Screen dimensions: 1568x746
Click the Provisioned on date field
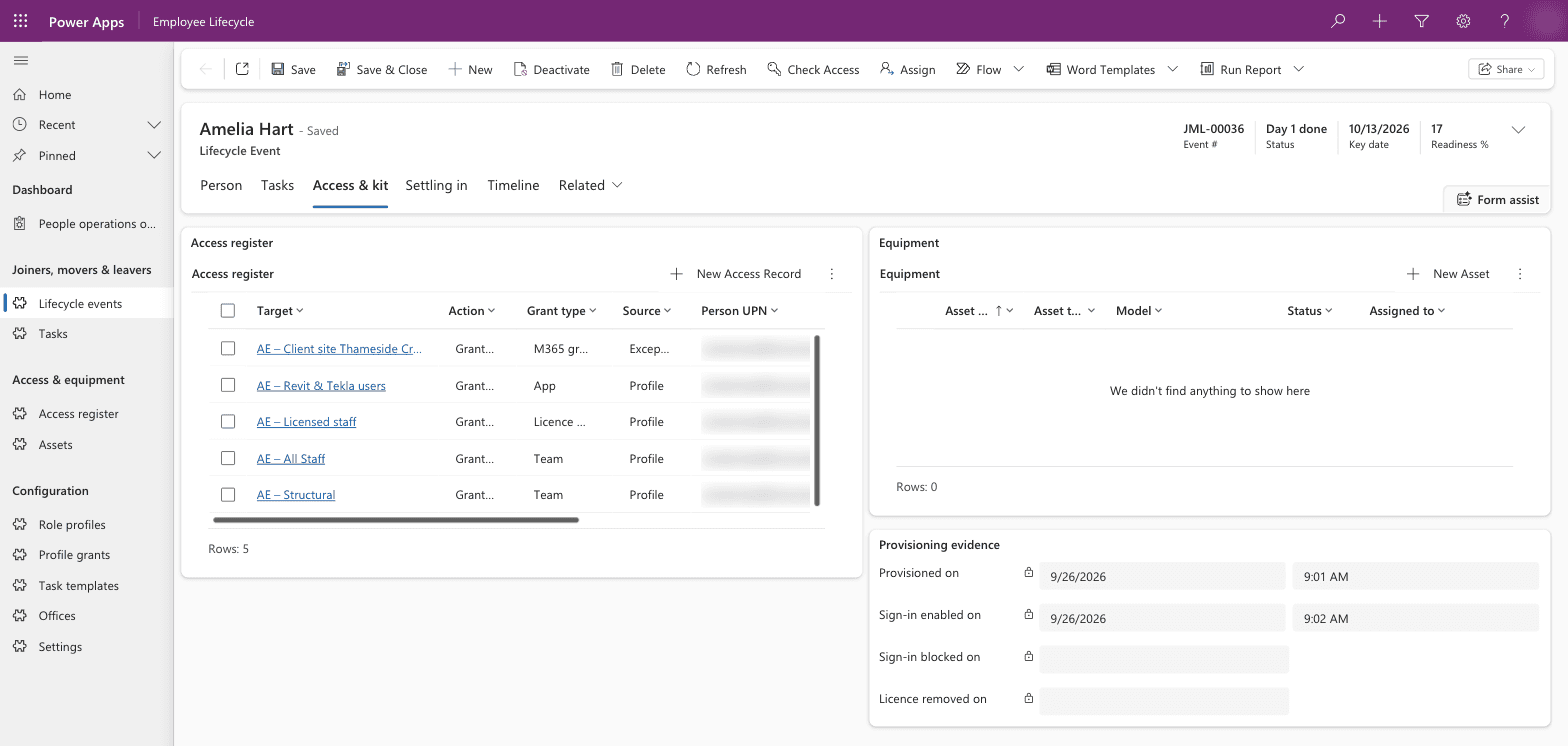(x=1162, y=576)
